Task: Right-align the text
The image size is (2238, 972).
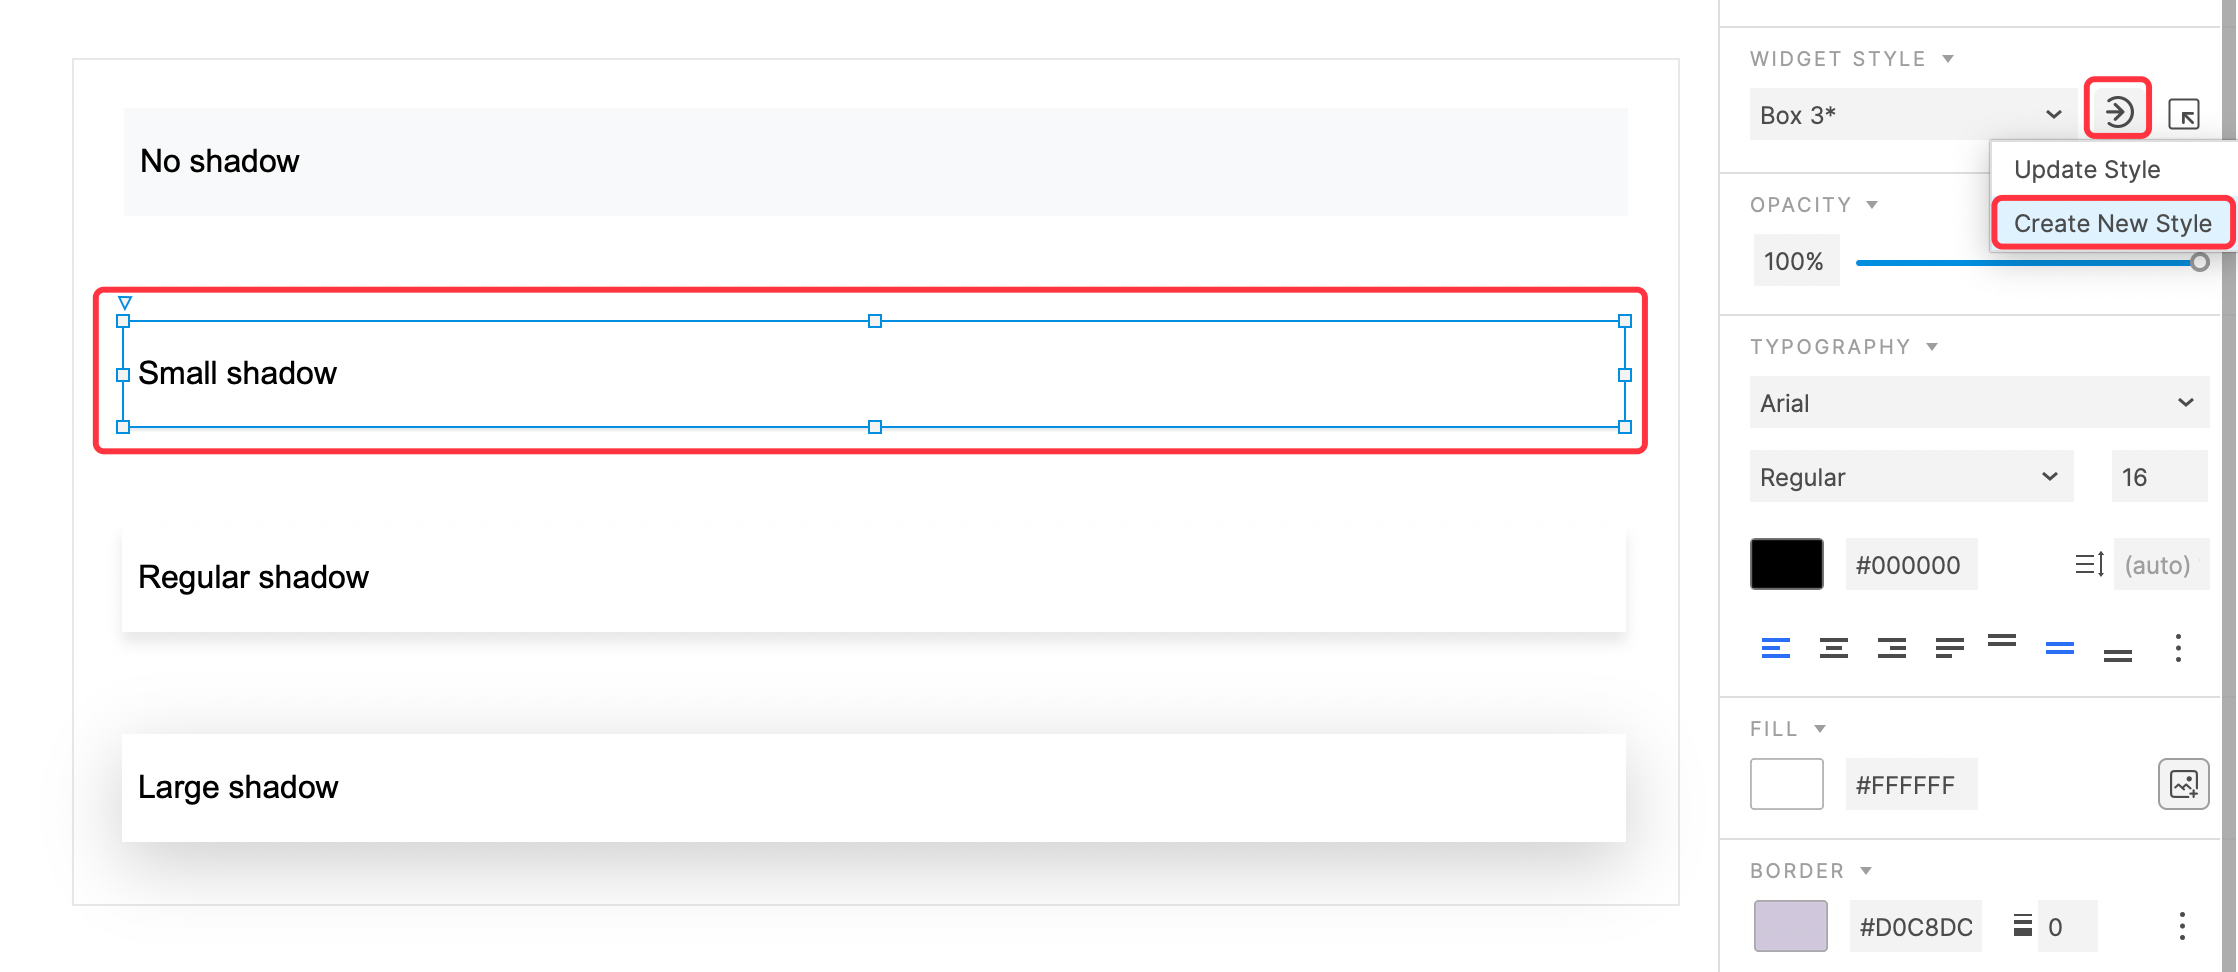Action: pos(1891,648)
